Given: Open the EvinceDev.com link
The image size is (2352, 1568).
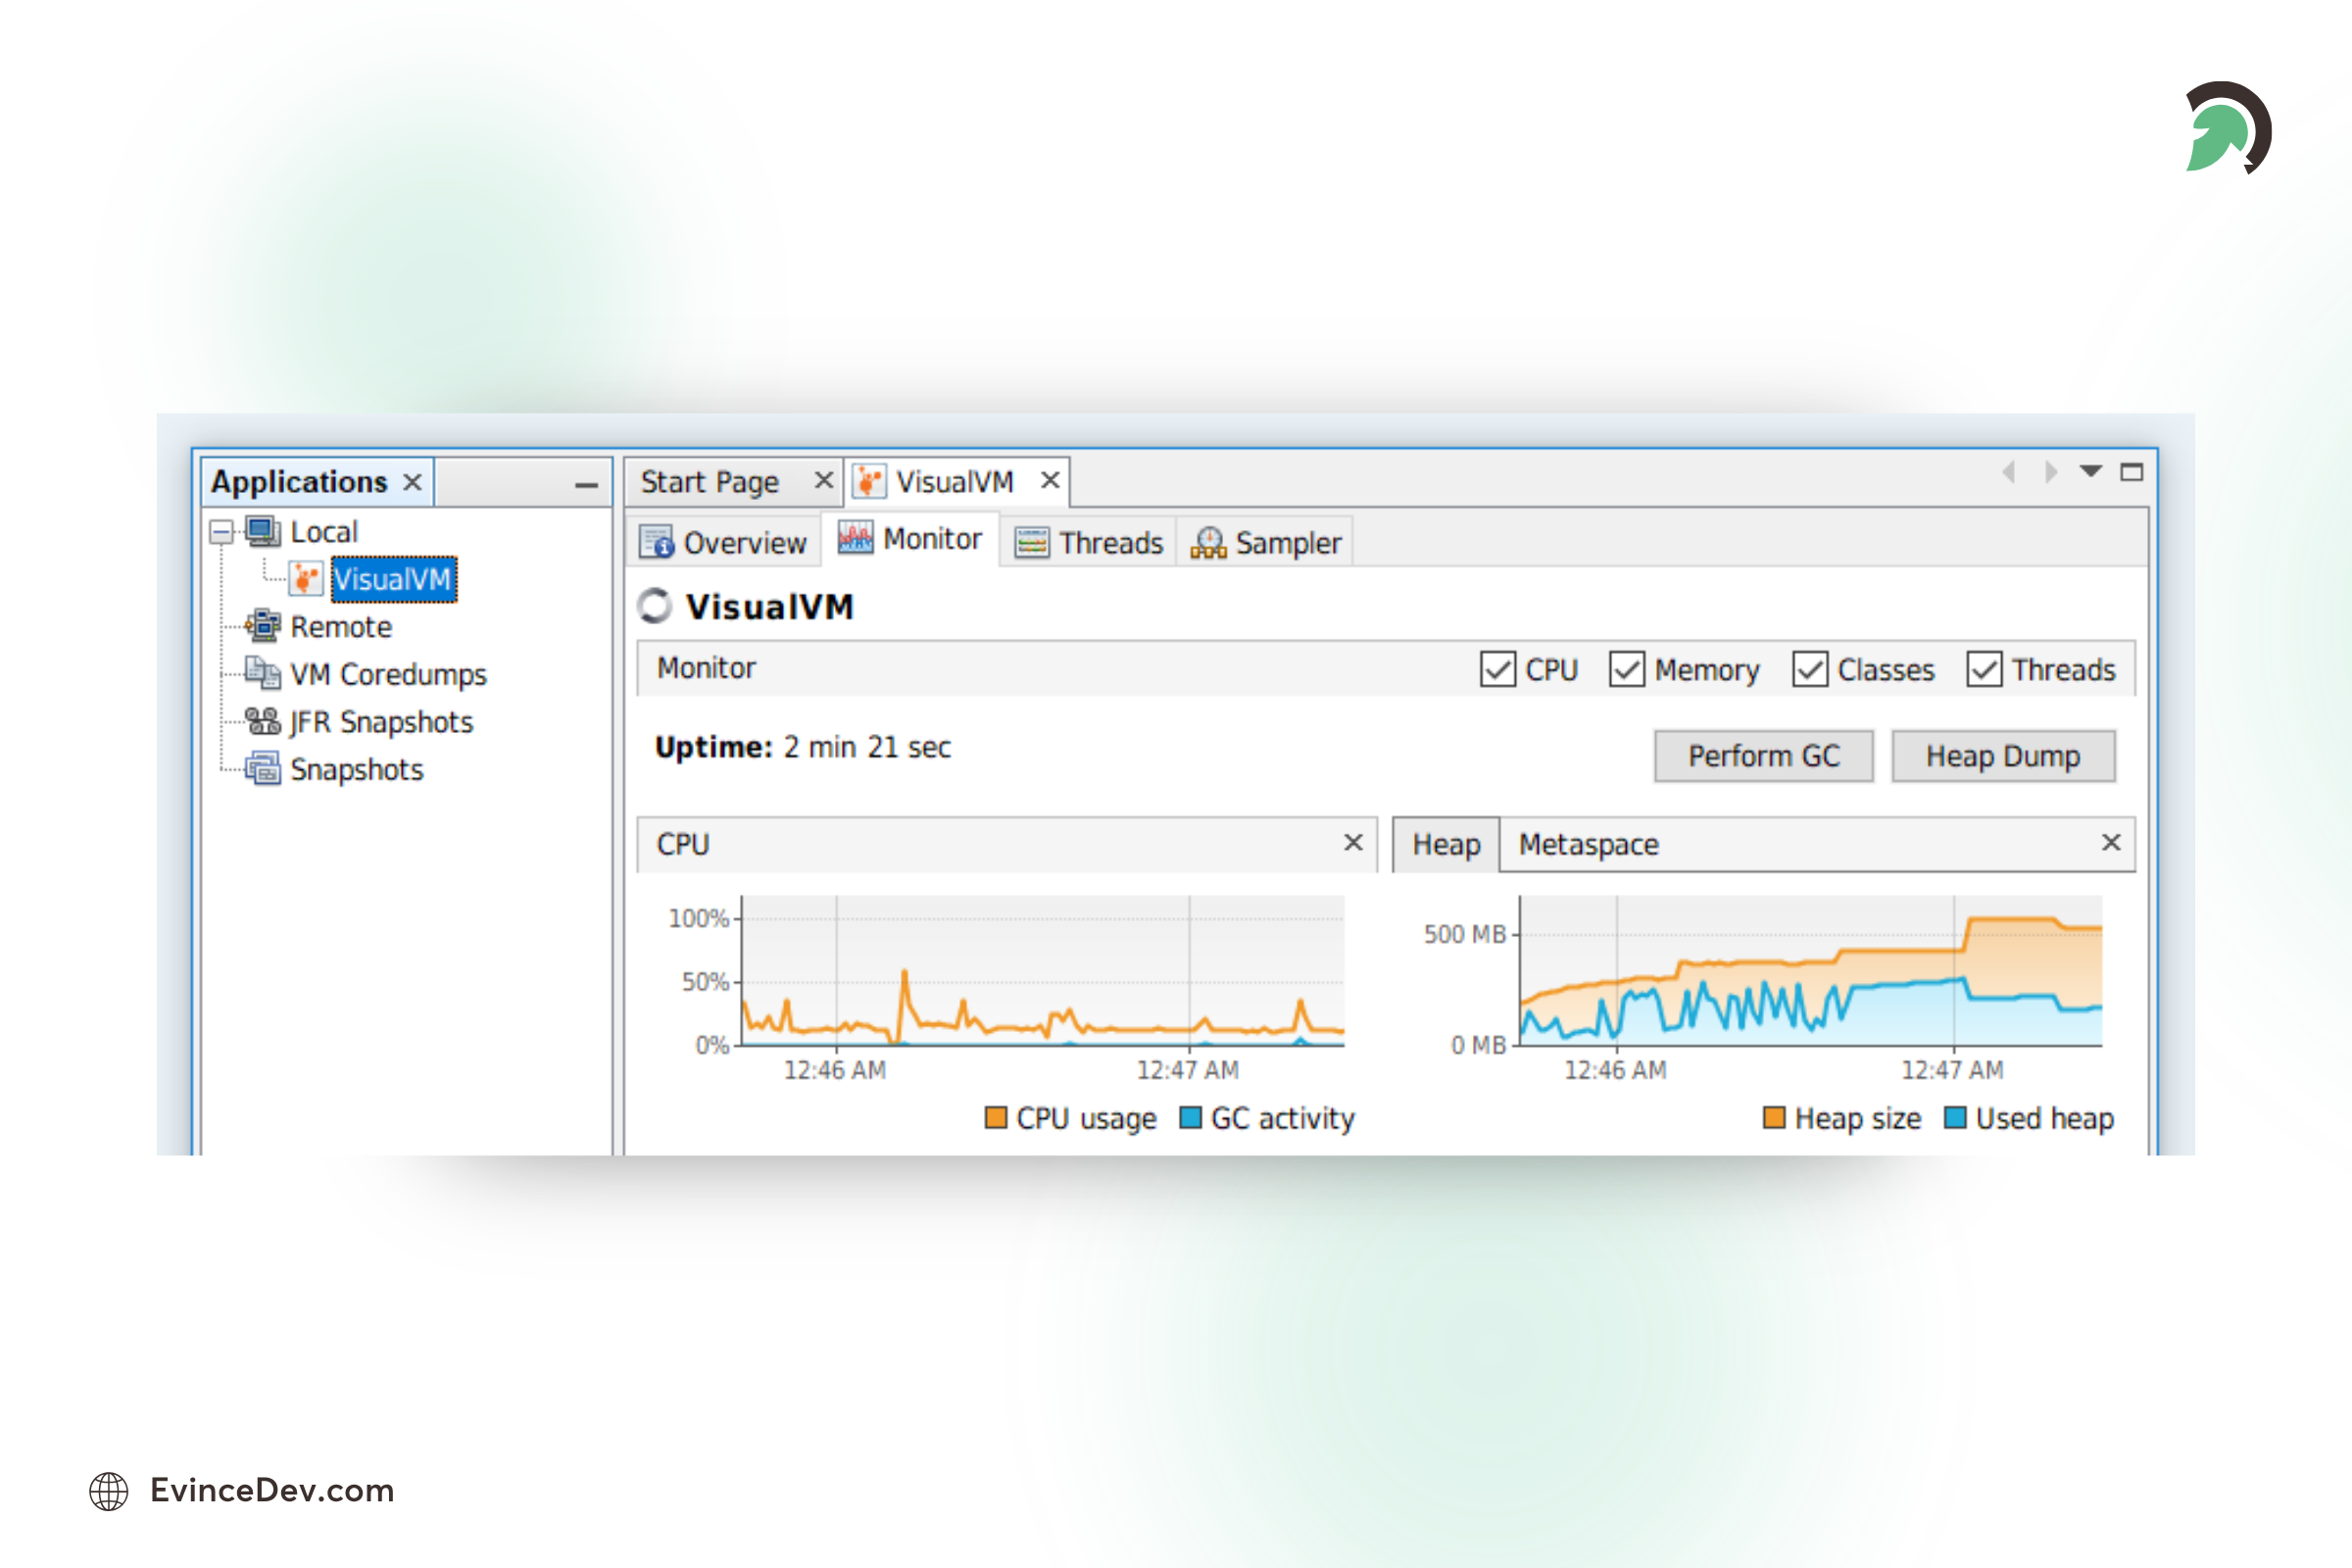Looking at the screenshot, I should point(272,1491).
